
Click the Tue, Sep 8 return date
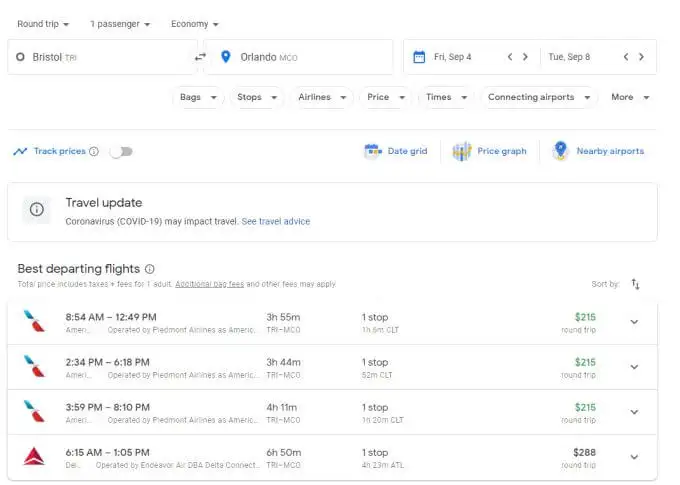coord(569,57)
